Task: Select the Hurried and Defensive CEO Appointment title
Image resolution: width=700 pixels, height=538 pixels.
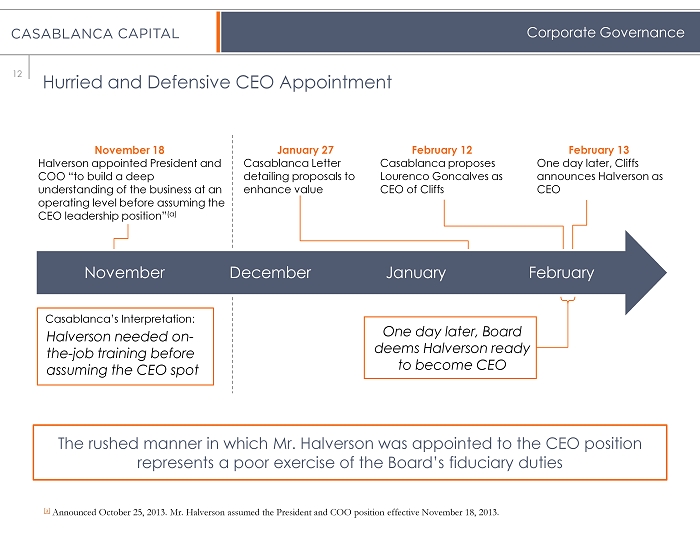Action: pyautogui.click(x=217, y=82)
